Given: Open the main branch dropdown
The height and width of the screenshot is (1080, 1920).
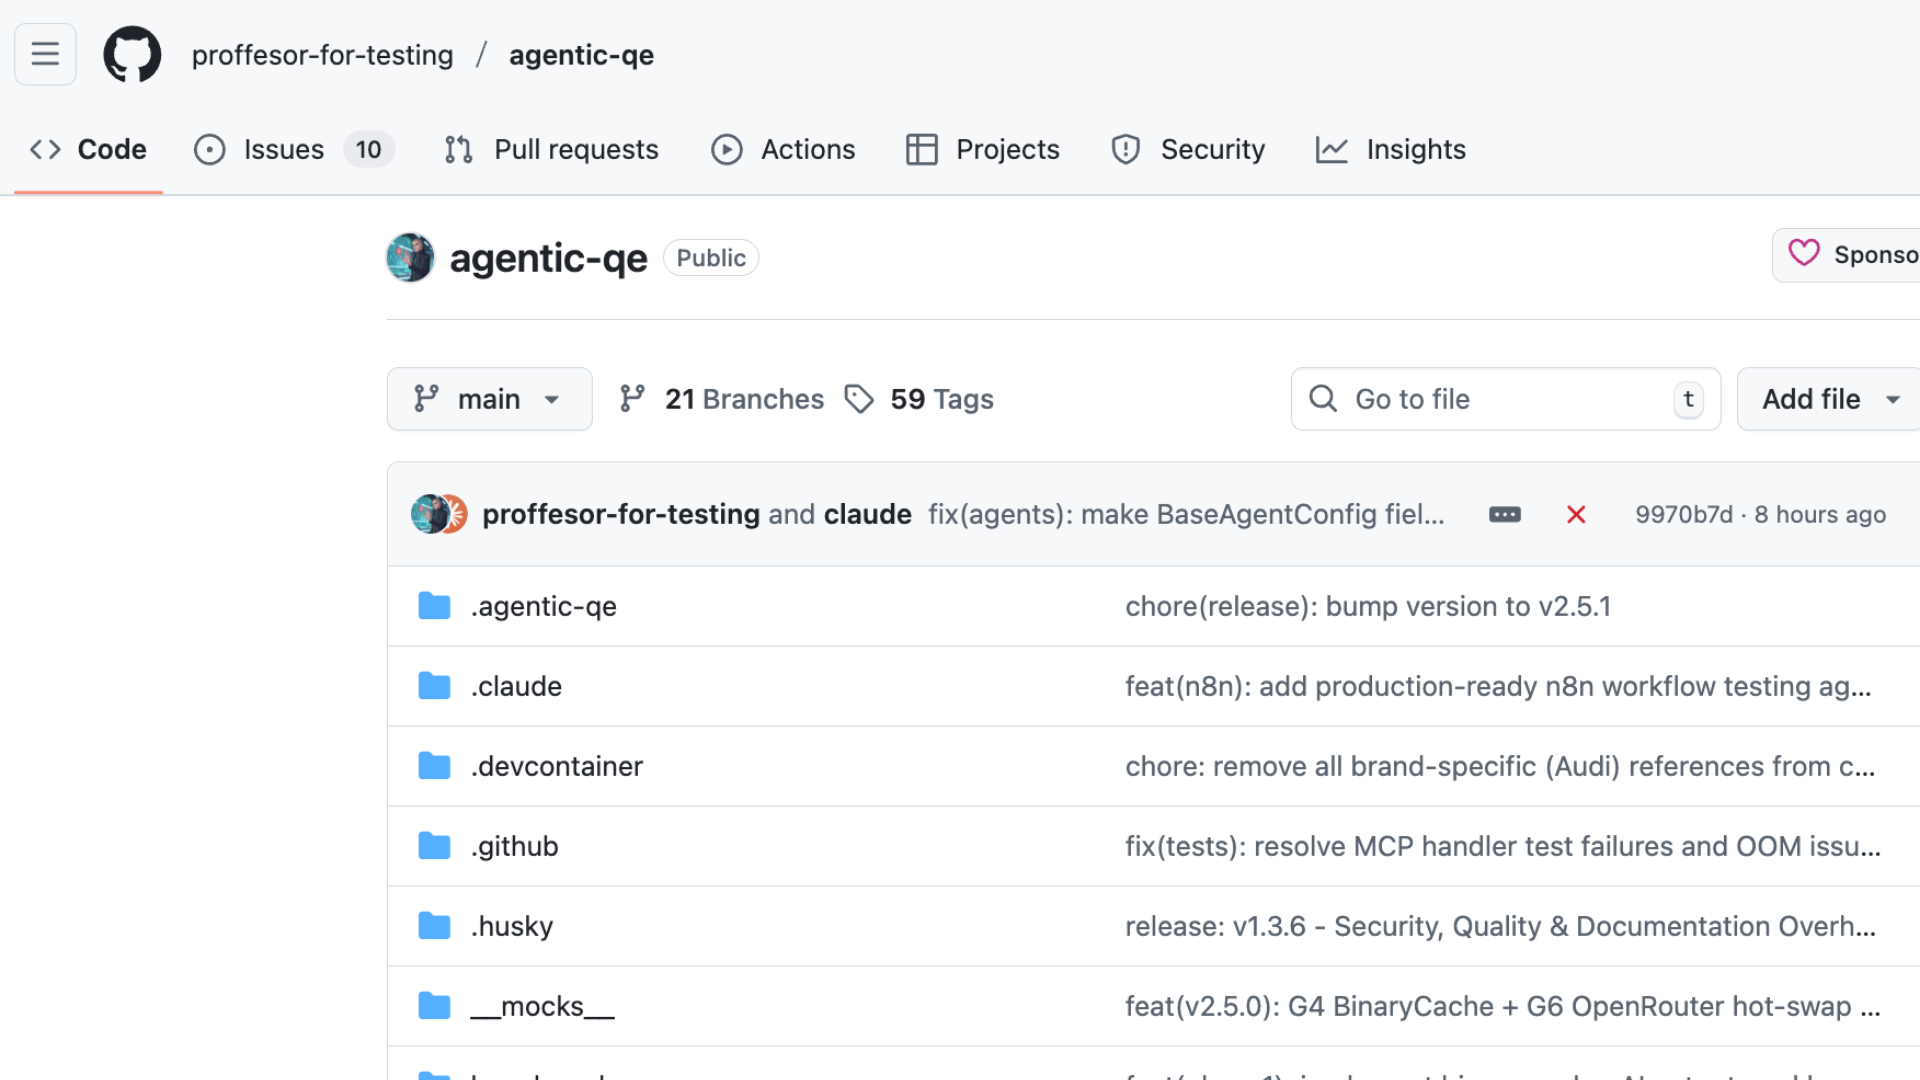Looking at the screenshot, I should tap(489, 399).
